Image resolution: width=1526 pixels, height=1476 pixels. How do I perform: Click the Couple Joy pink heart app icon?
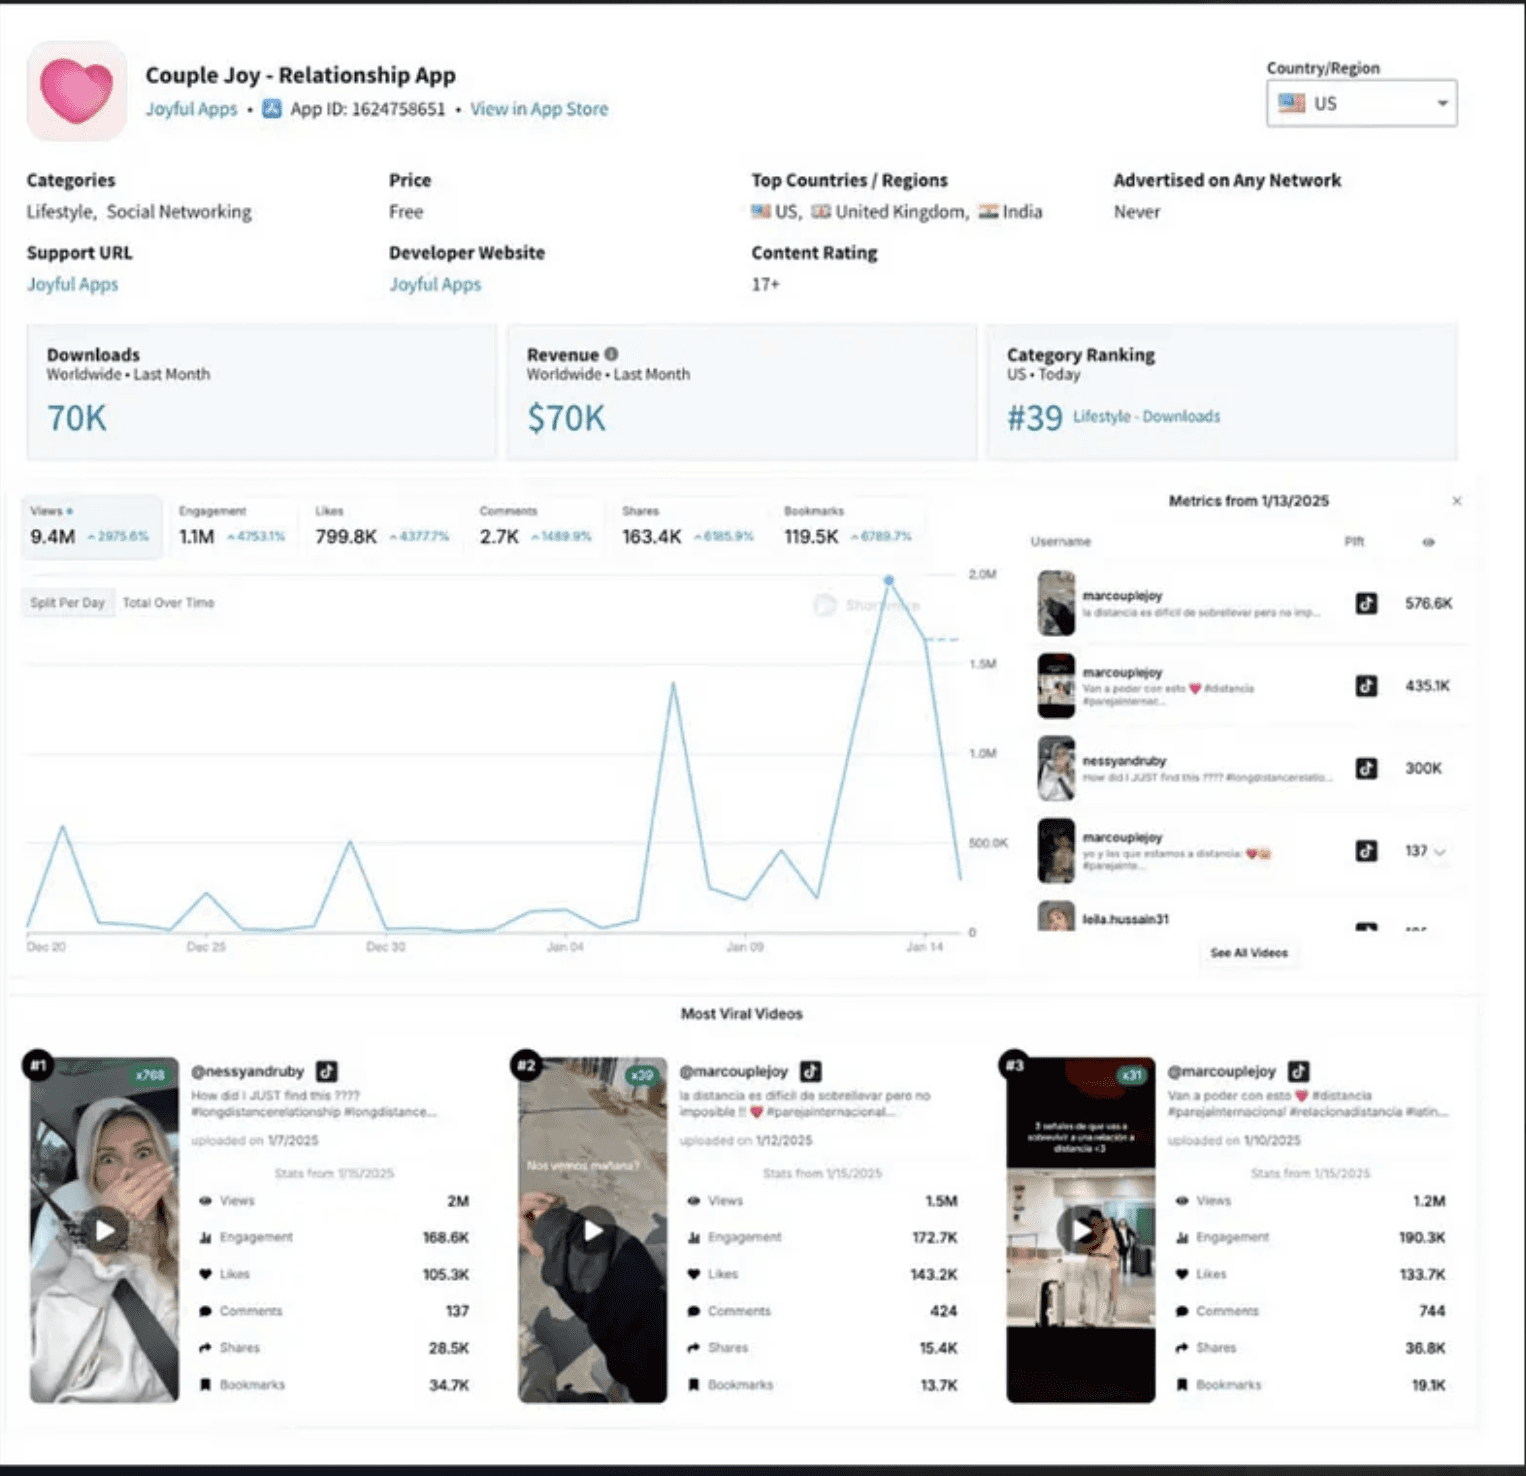[77, 91]
